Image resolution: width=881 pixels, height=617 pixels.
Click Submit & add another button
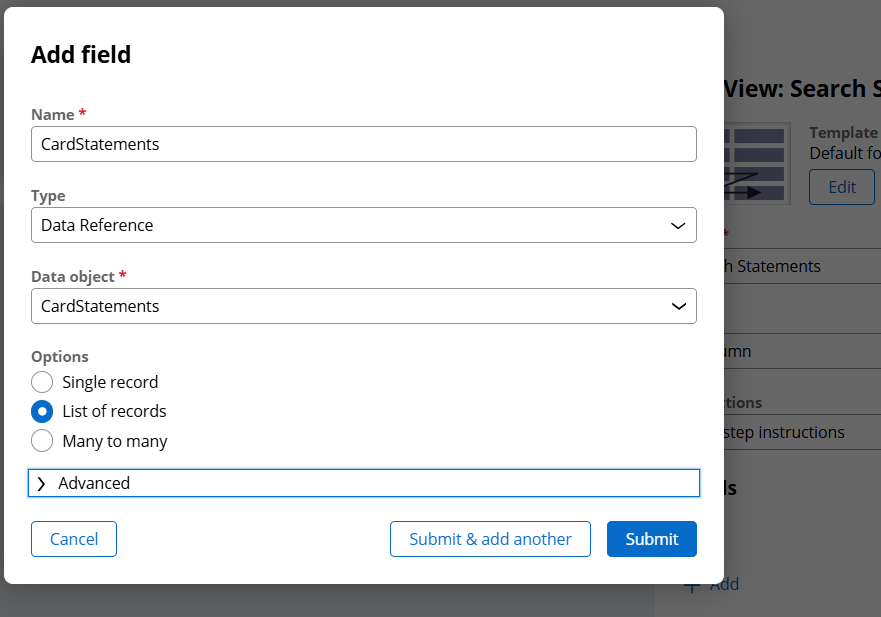pyautogui.click(x=490, y=539)
